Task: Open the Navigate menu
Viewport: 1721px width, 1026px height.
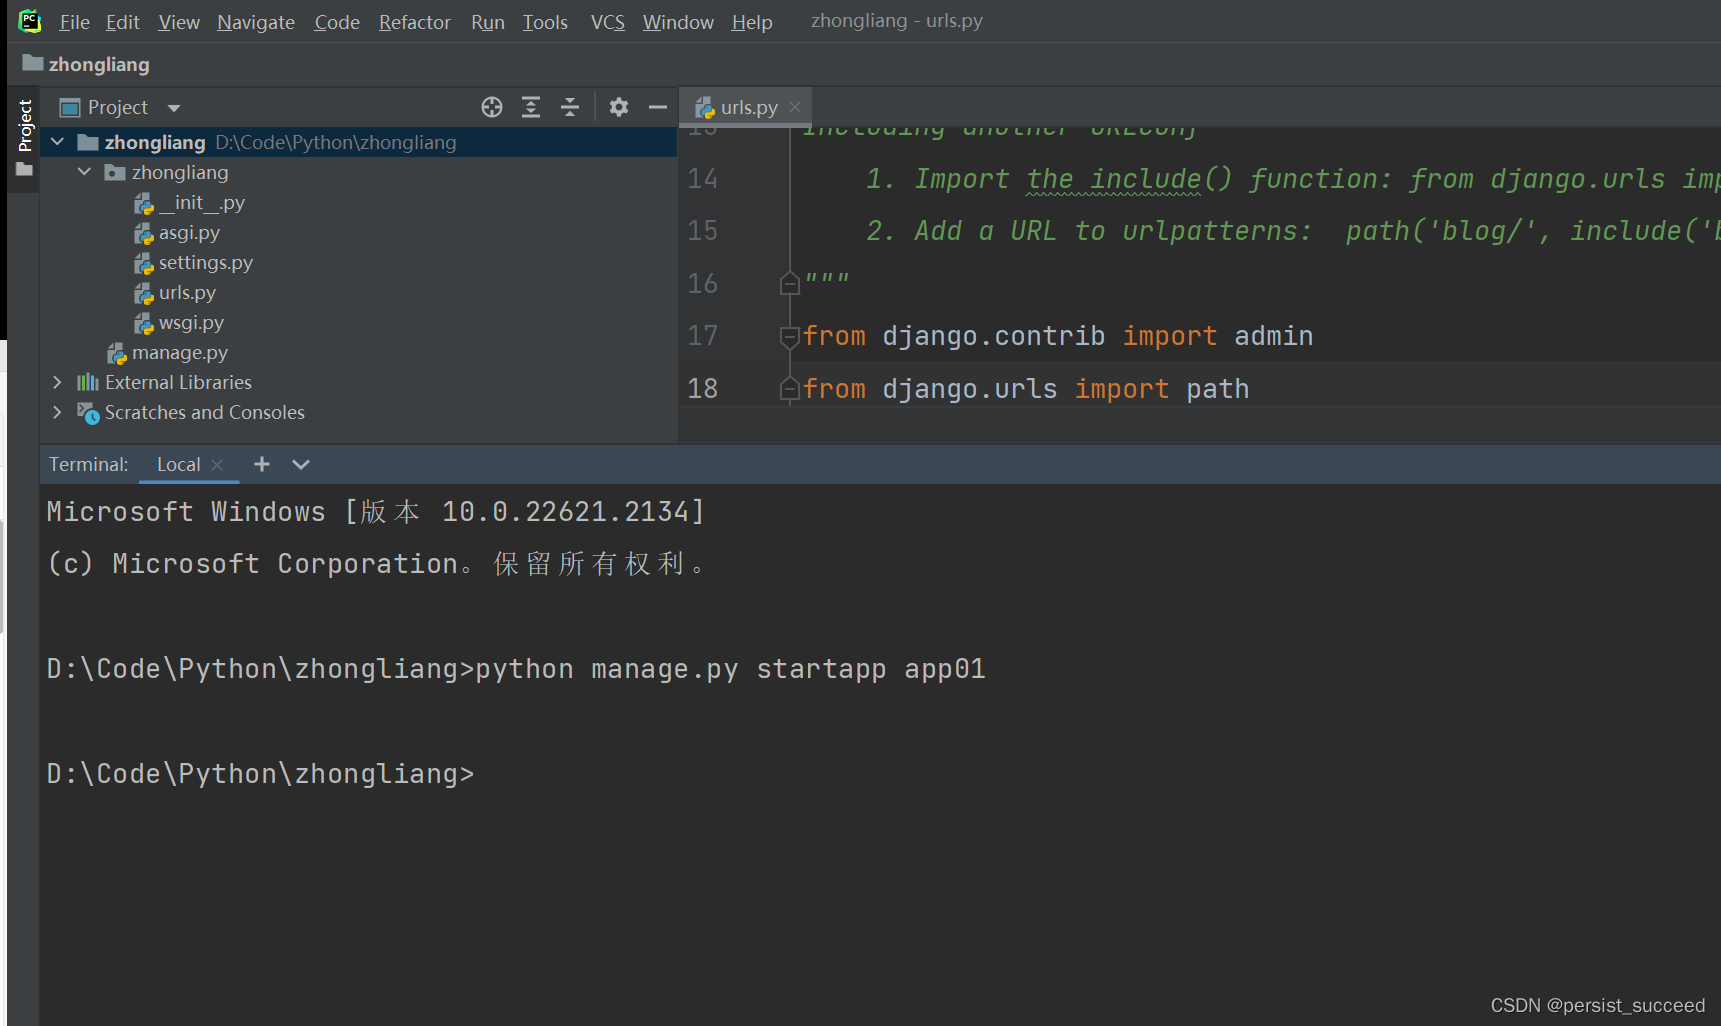Action: [256, 22]
